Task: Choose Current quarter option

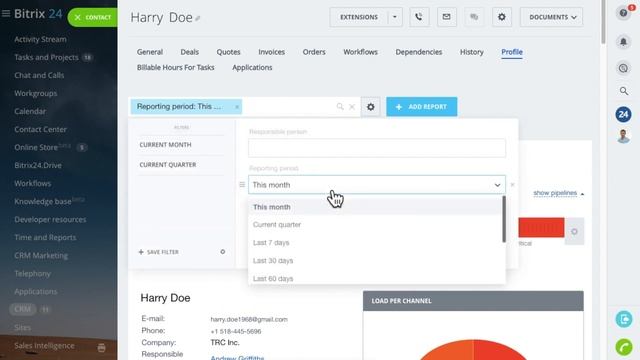Action: click(x=375, y=225)
